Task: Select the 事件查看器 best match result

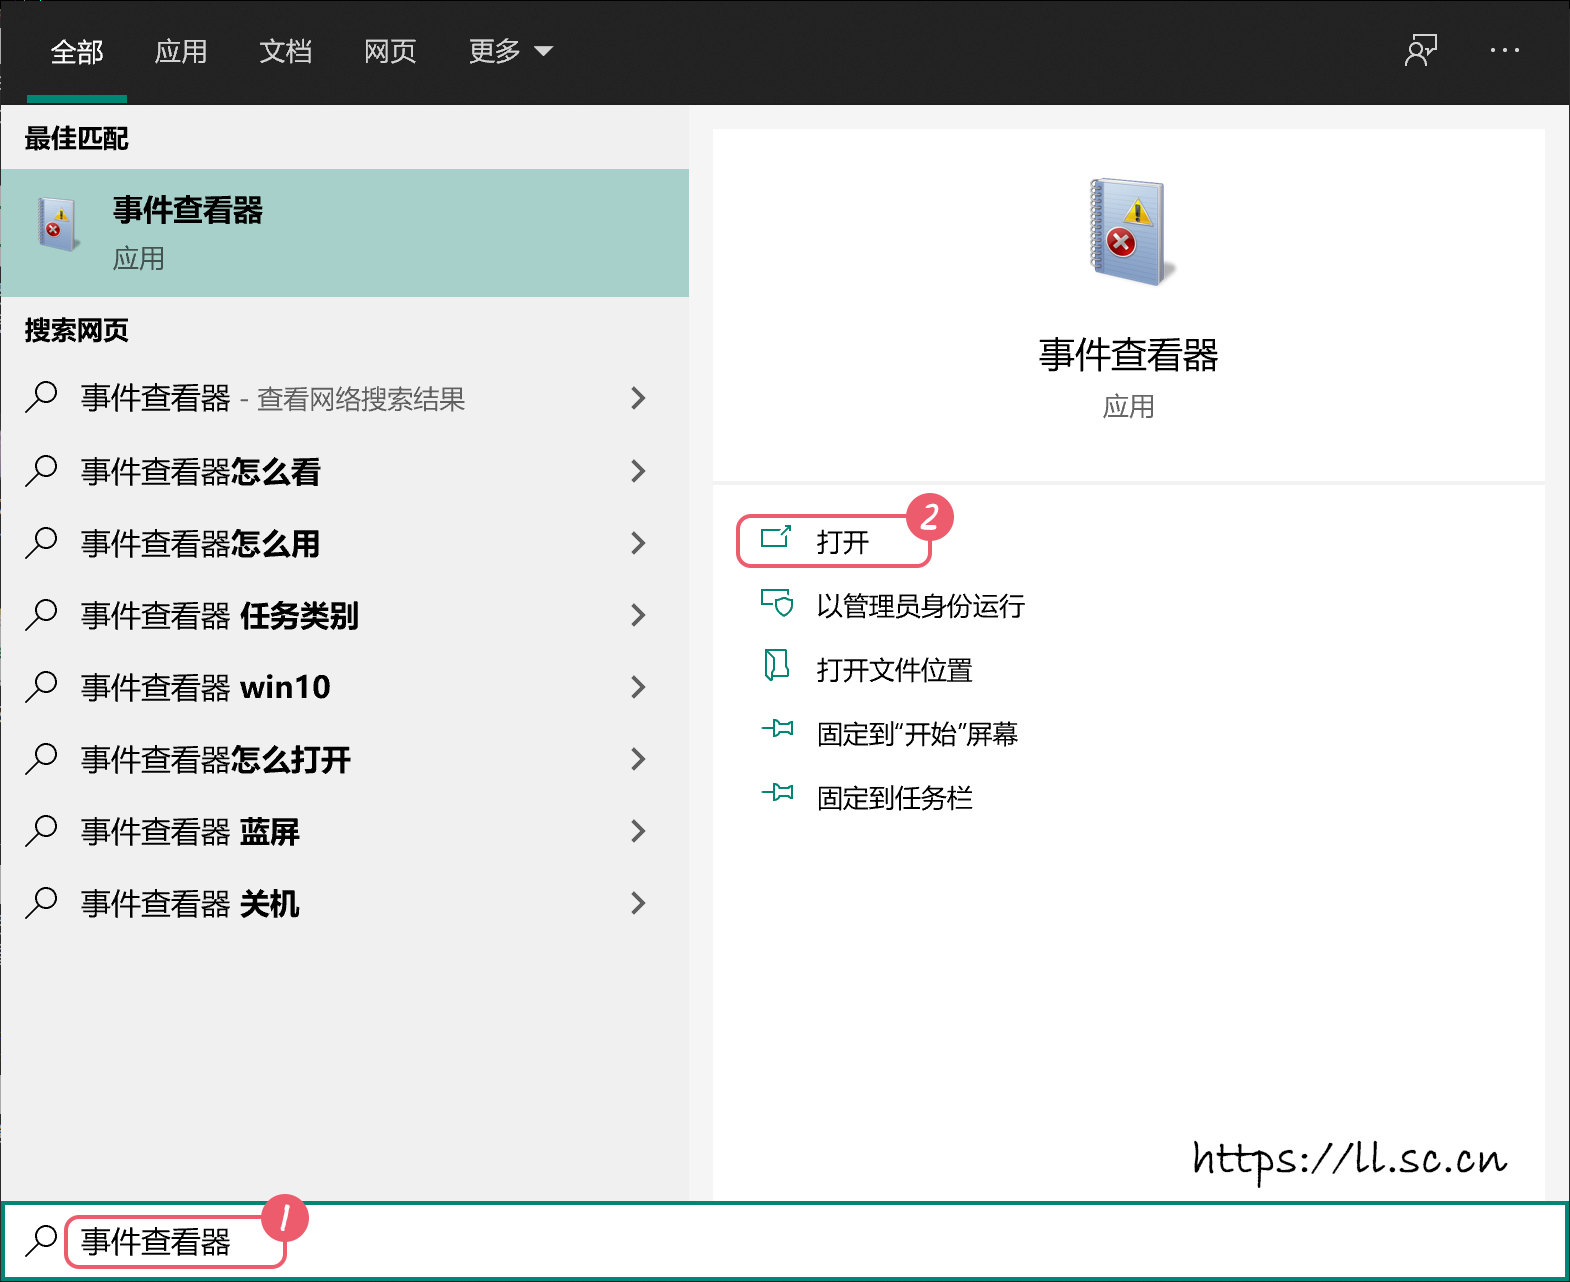Action: [x=345, y=233]
